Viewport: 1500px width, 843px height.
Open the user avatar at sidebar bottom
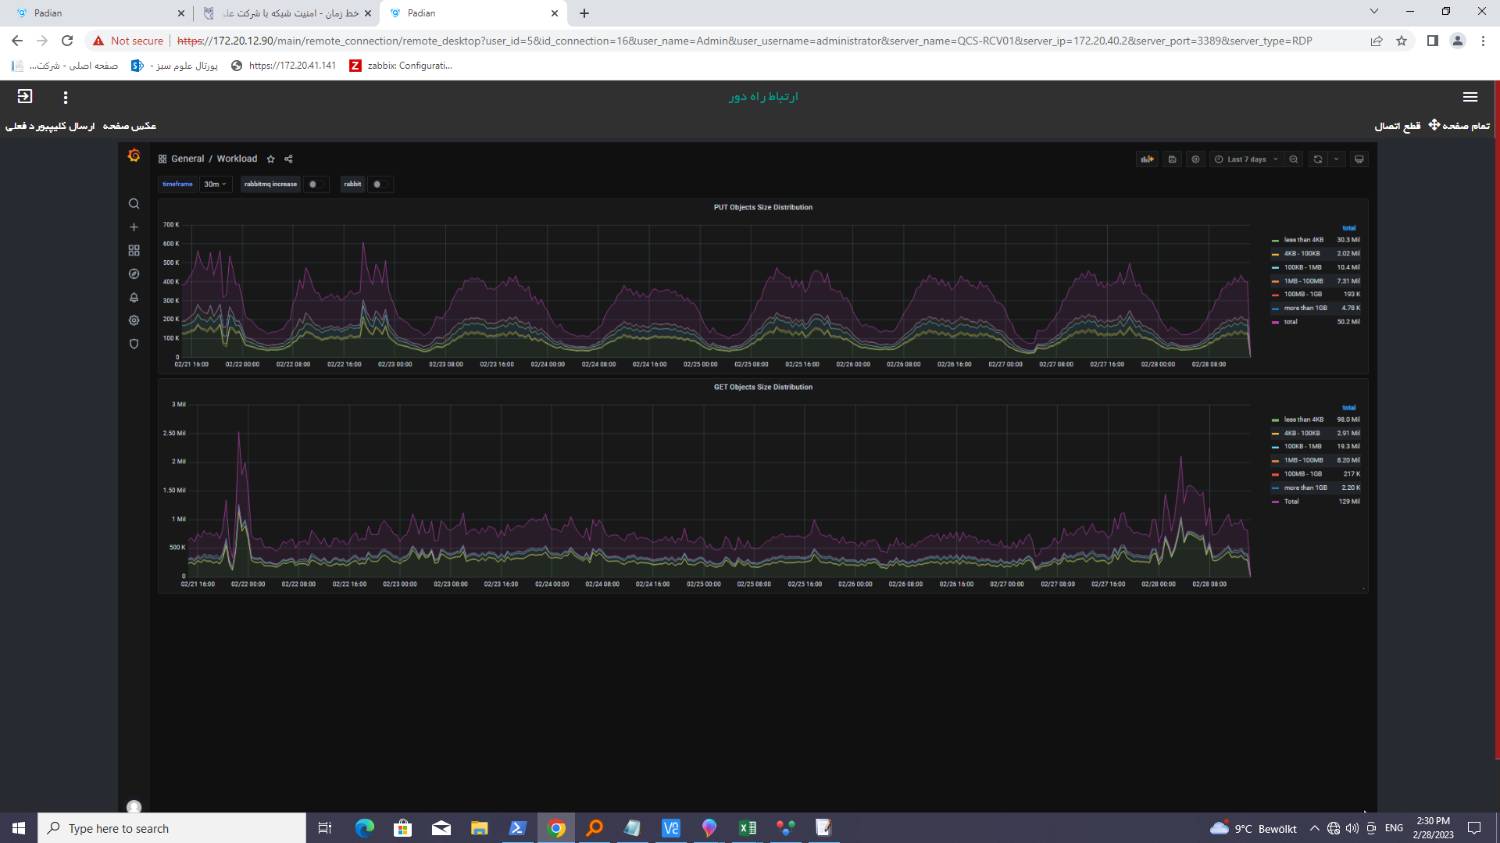(134, 807)
